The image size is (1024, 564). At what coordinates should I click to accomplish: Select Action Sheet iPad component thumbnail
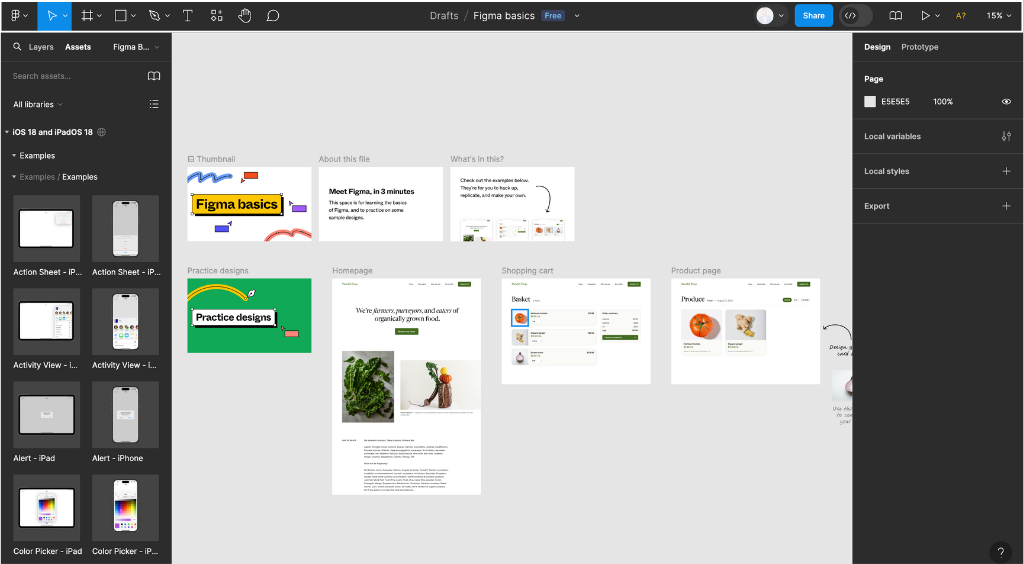[x=46, y=228]
